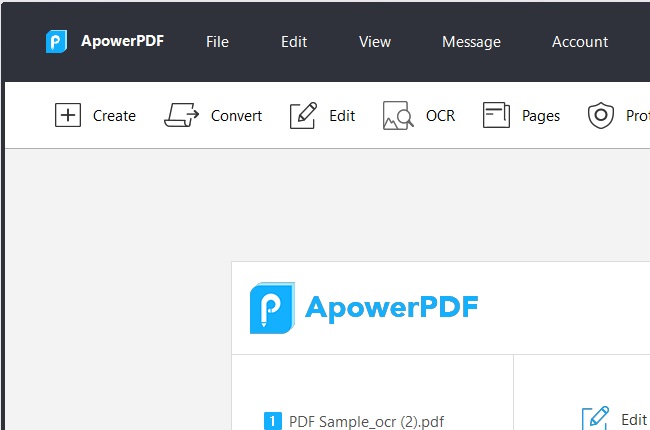Click the Pages toolbar label

coord(541,116)
